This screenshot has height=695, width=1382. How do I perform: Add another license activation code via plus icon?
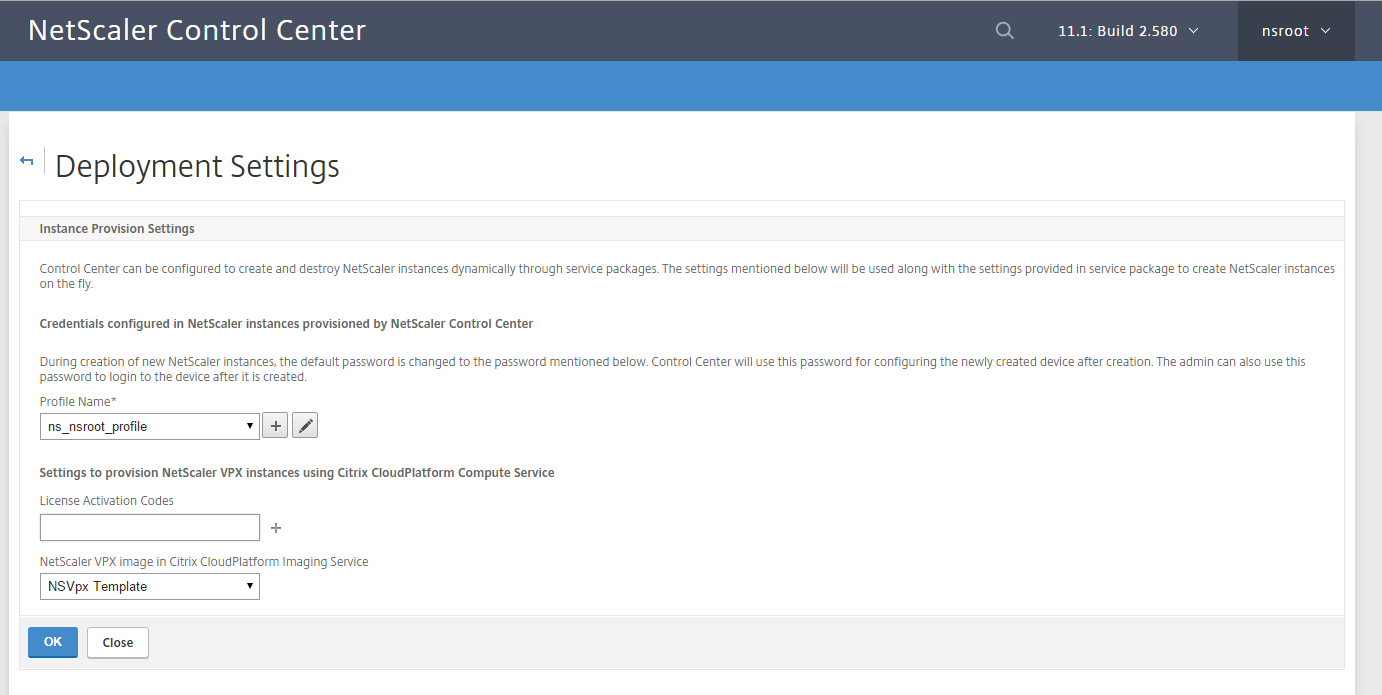(x=276, y=528)
